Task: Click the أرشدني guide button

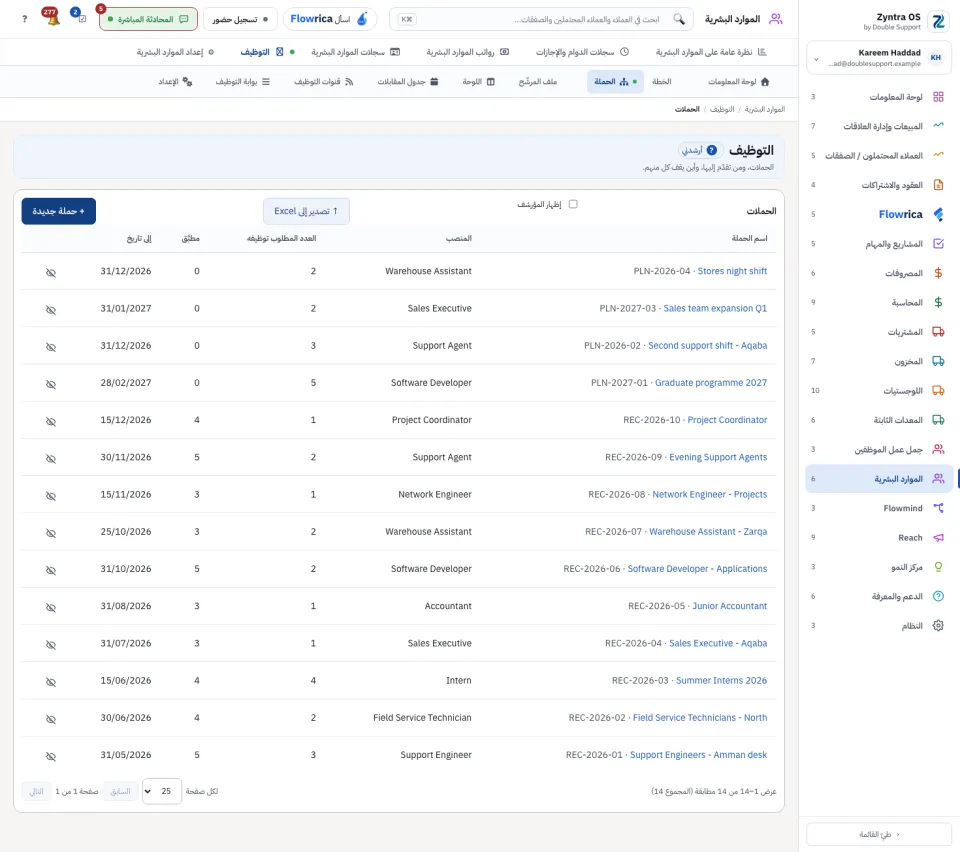Action: point(700,150)
